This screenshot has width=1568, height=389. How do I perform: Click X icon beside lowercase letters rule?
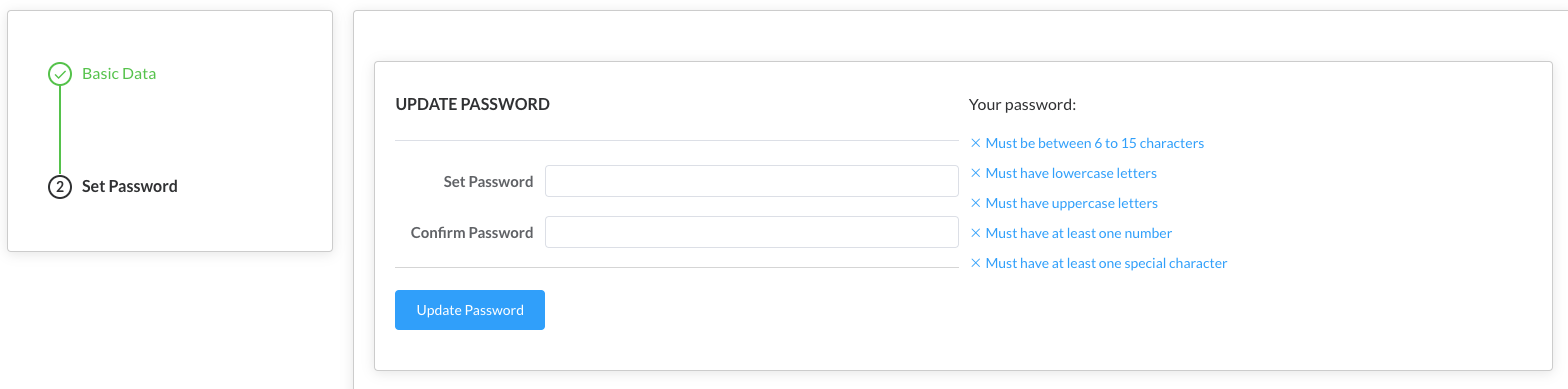click(976, 173)
